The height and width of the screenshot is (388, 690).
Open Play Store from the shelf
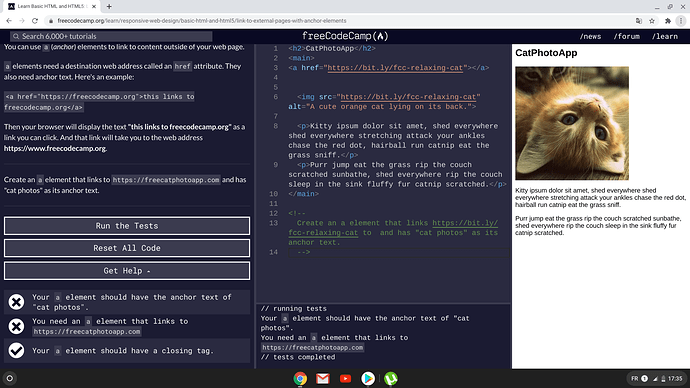click(x=368, y=378)
